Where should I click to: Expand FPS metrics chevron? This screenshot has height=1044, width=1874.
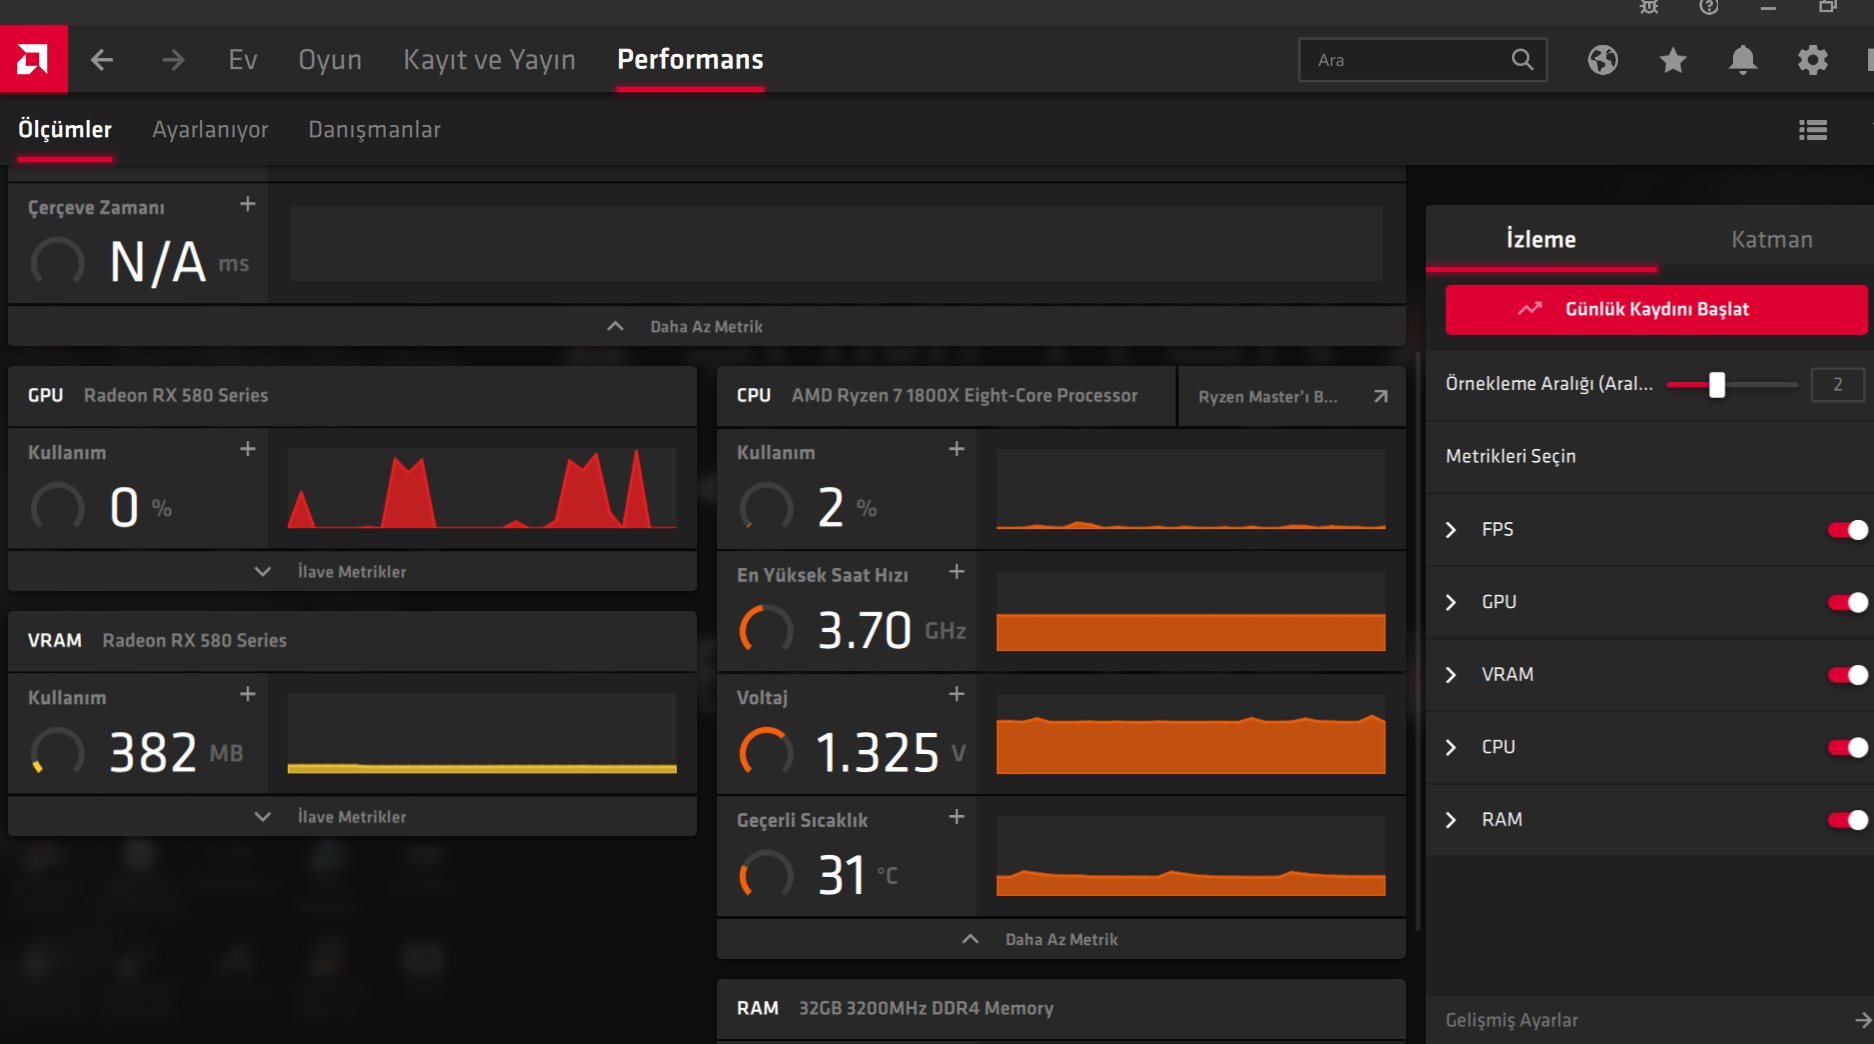click(x=1451, y=530)
